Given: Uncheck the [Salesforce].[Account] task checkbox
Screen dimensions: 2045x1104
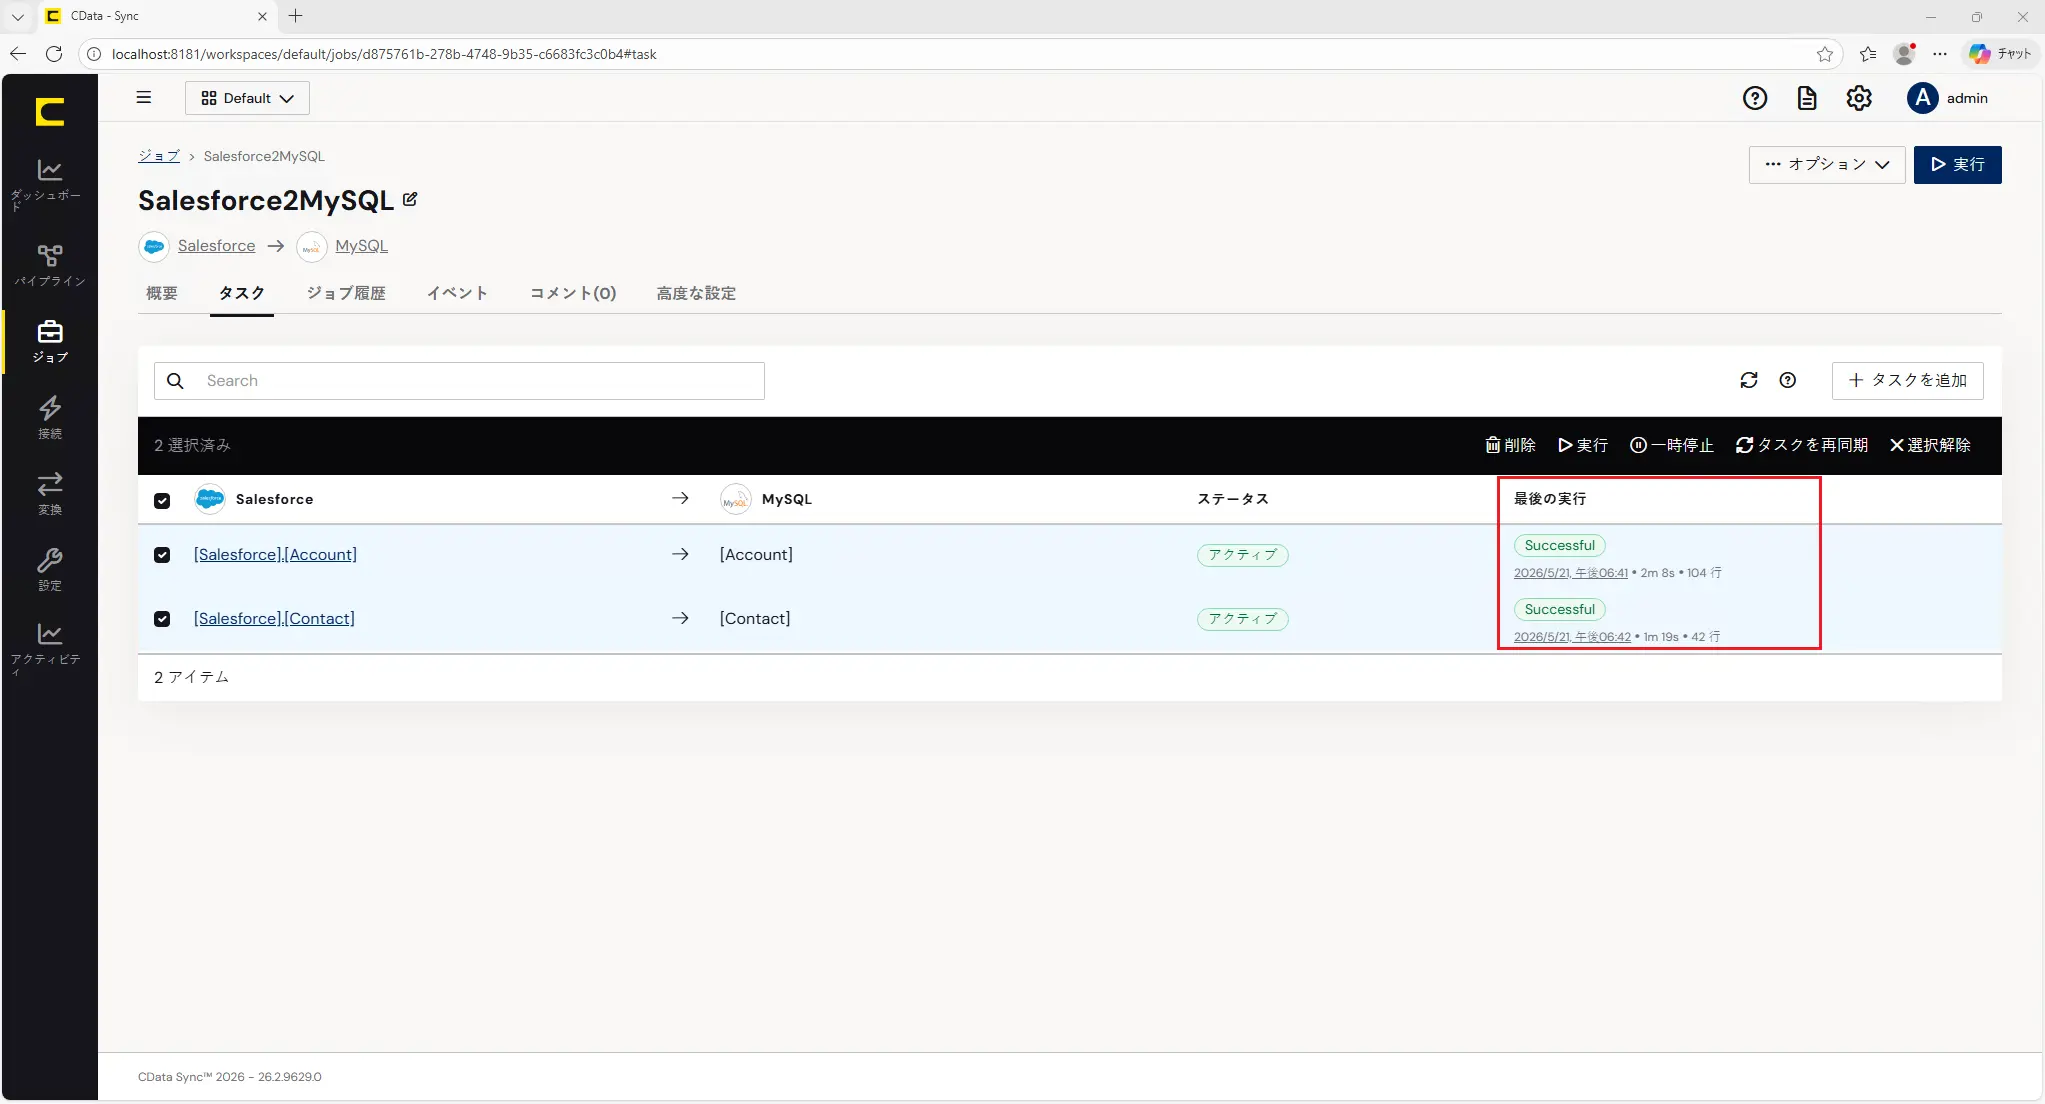Looking at the screenshot, I should [162, 555].
